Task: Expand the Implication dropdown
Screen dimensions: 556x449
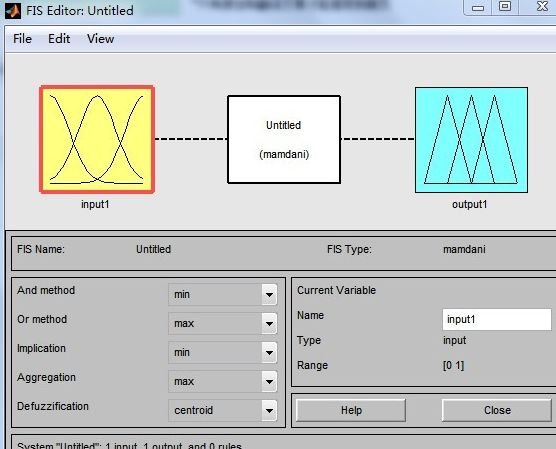Action: 223,353
